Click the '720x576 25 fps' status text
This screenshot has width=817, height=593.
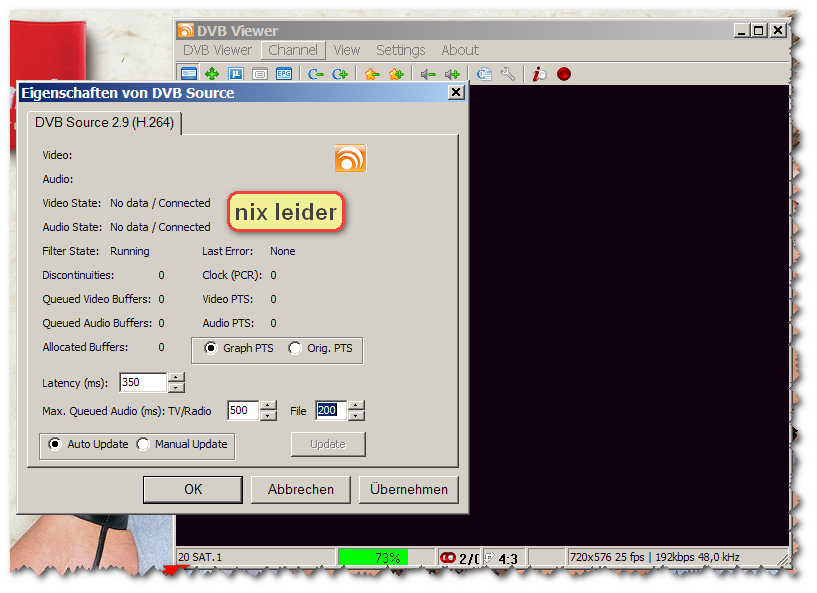pos(607,557)
